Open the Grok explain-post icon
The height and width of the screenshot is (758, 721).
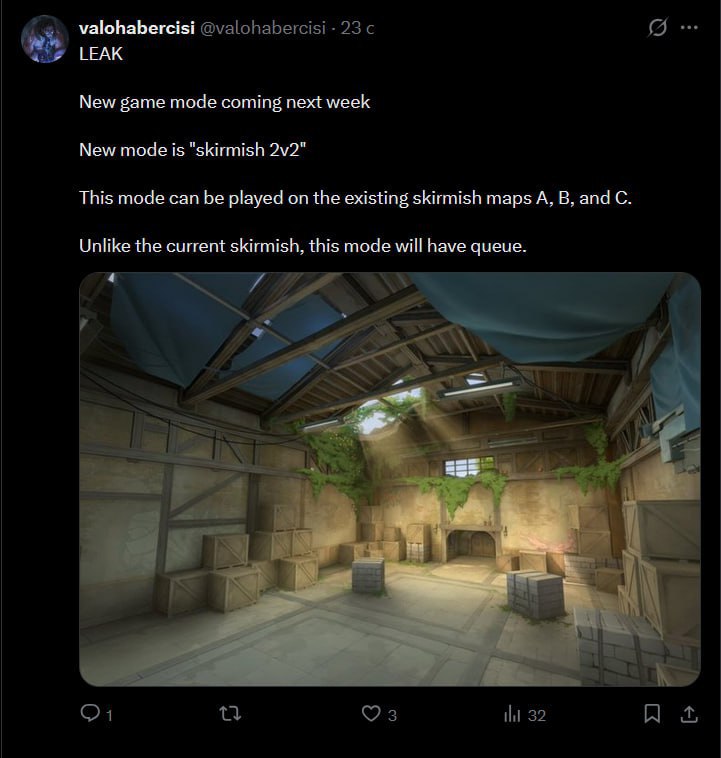pos(658,27)
